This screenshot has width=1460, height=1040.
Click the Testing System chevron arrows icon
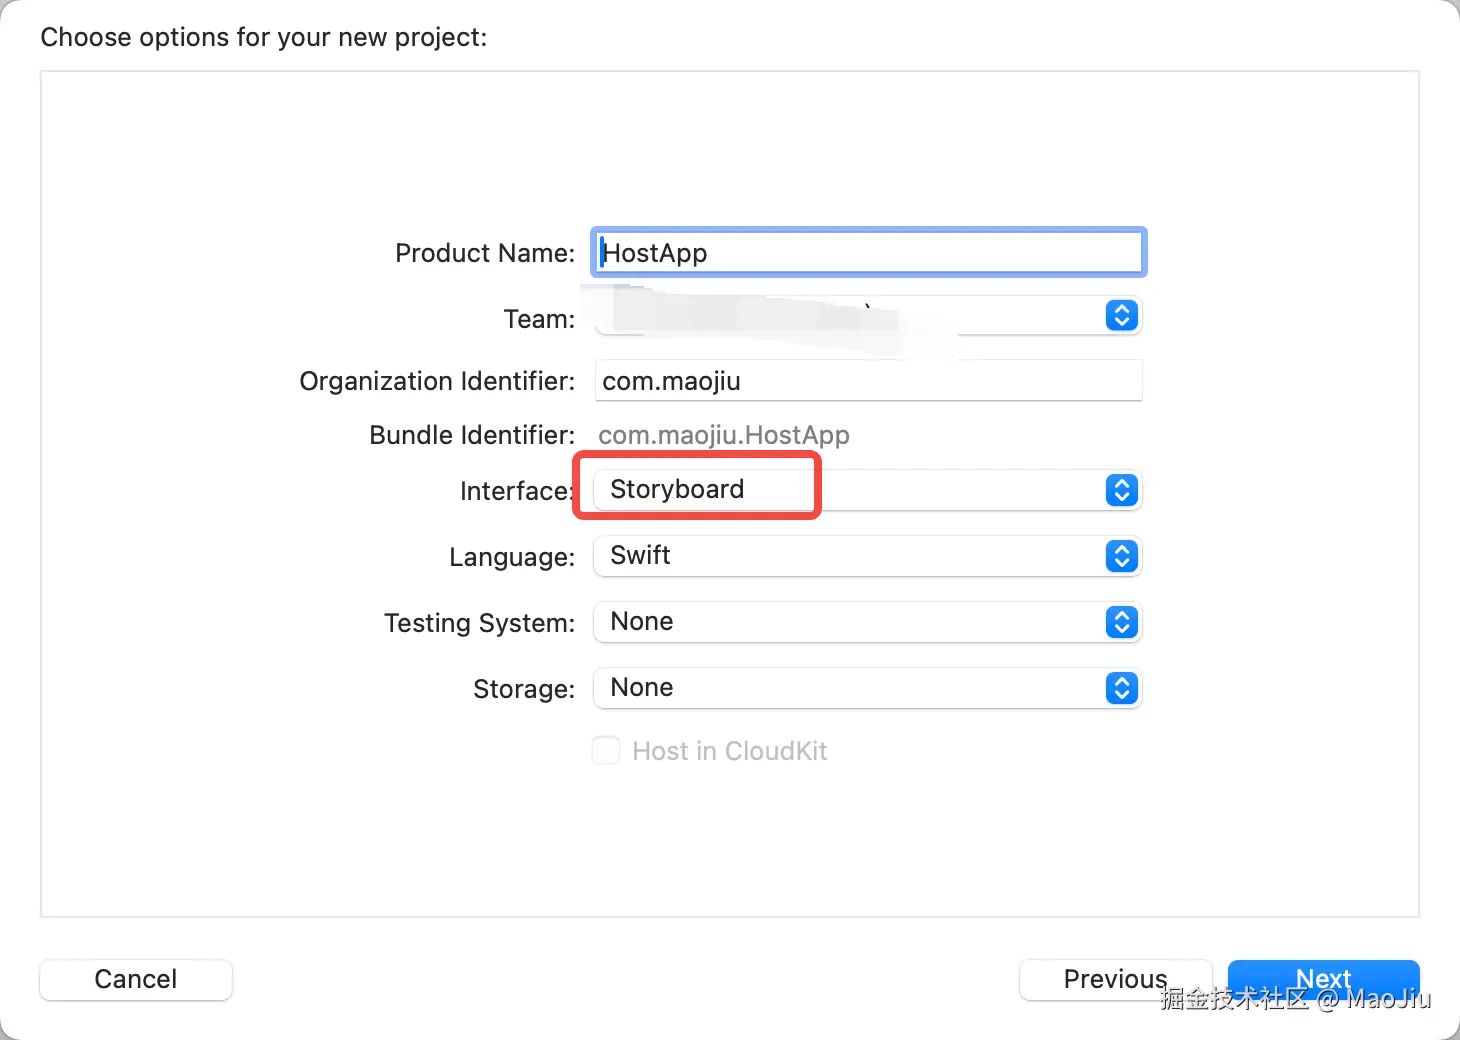tap(1121, 622)
